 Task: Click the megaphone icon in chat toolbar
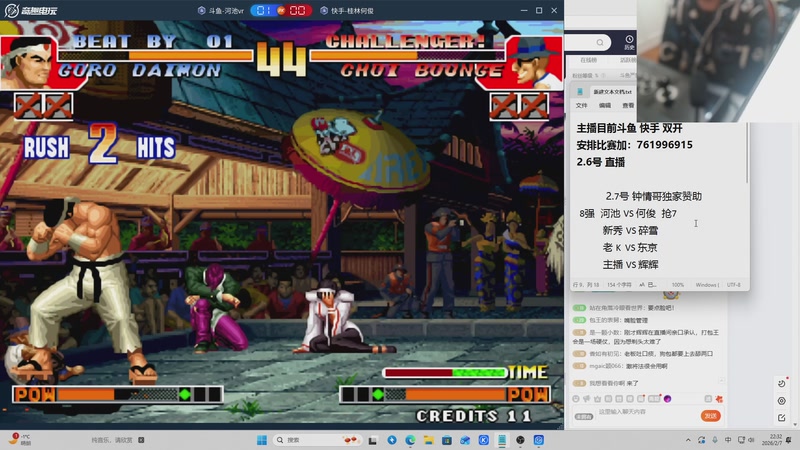(x=587, y=398)
